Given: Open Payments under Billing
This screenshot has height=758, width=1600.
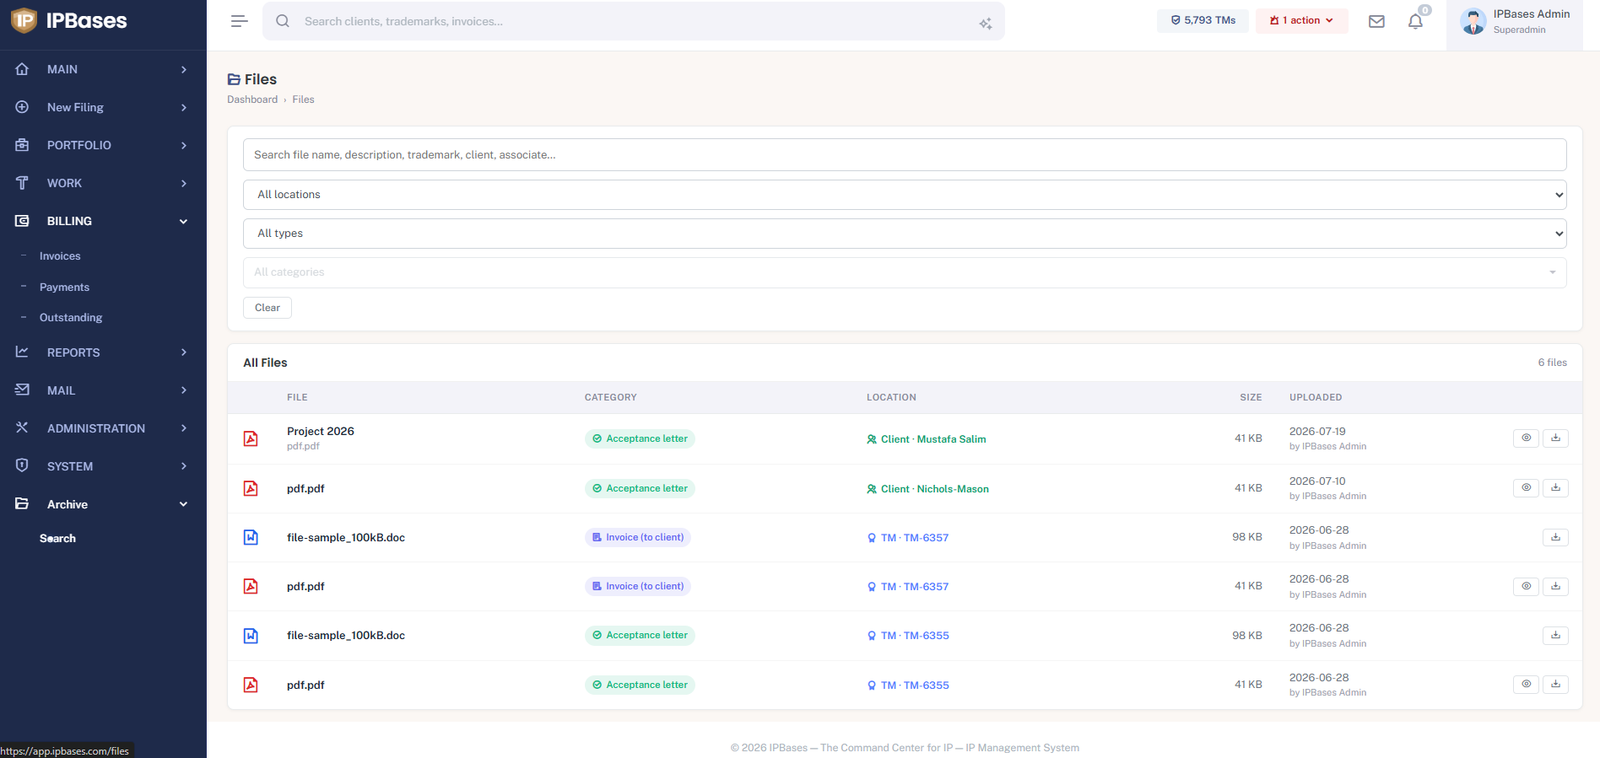Looking at the screenshot, I should point(64,287).
